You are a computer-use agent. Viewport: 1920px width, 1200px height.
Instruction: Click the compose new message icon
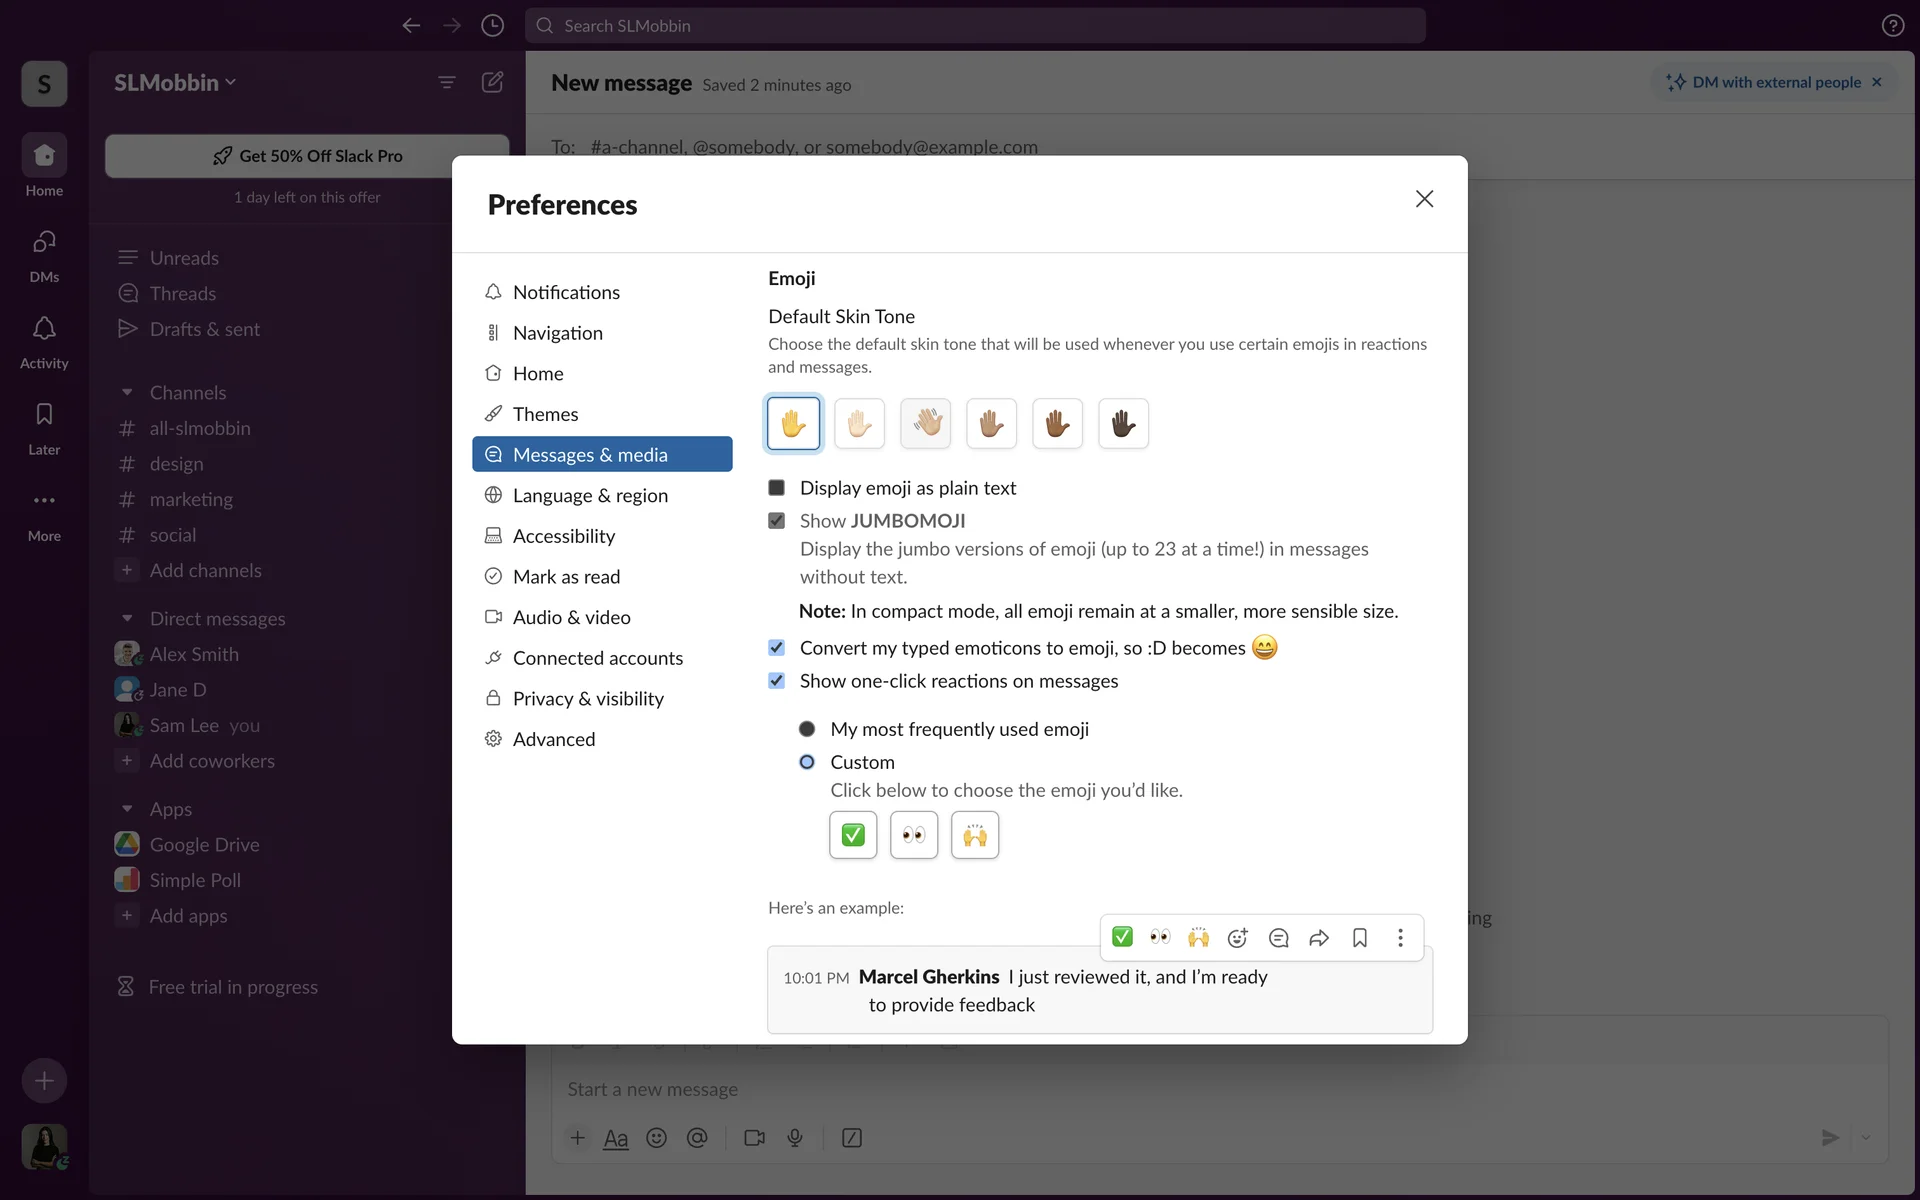[x=492, y=82]
